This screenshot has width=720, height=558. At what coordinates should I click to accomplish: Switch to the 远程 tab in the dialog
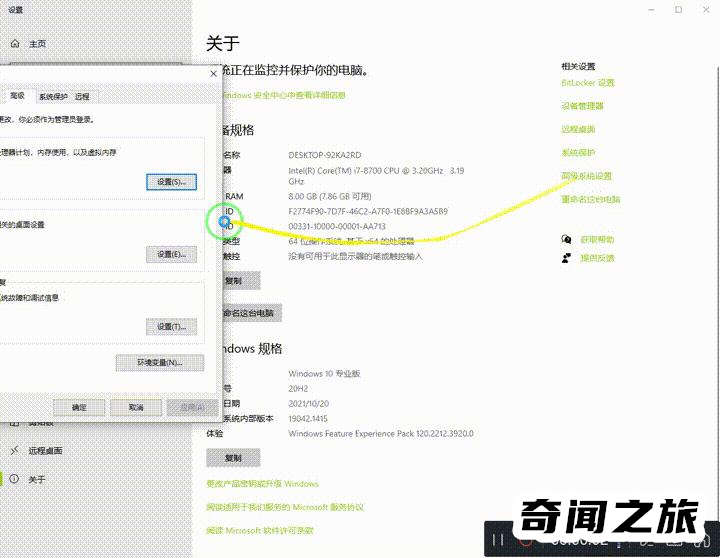[82, 96]
